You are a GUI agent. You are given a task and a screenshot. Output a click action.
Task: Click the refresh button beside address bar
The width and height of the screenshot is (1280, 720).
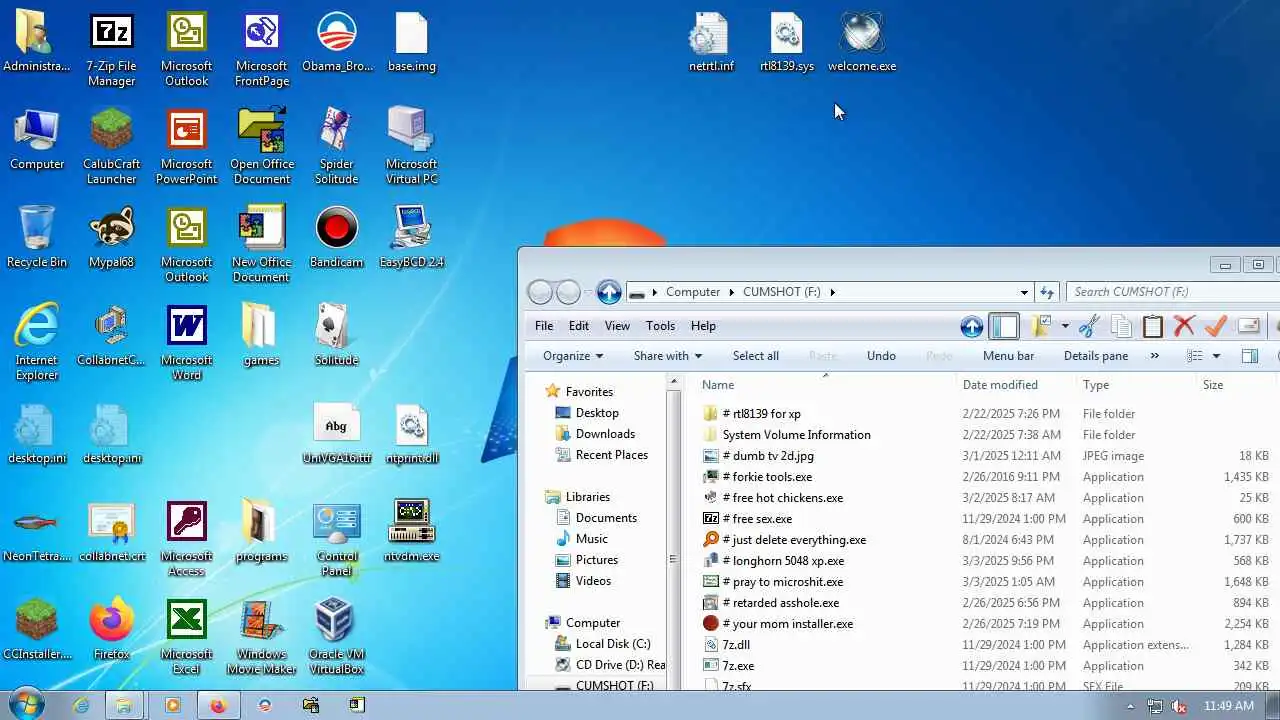coord(1047,292)
